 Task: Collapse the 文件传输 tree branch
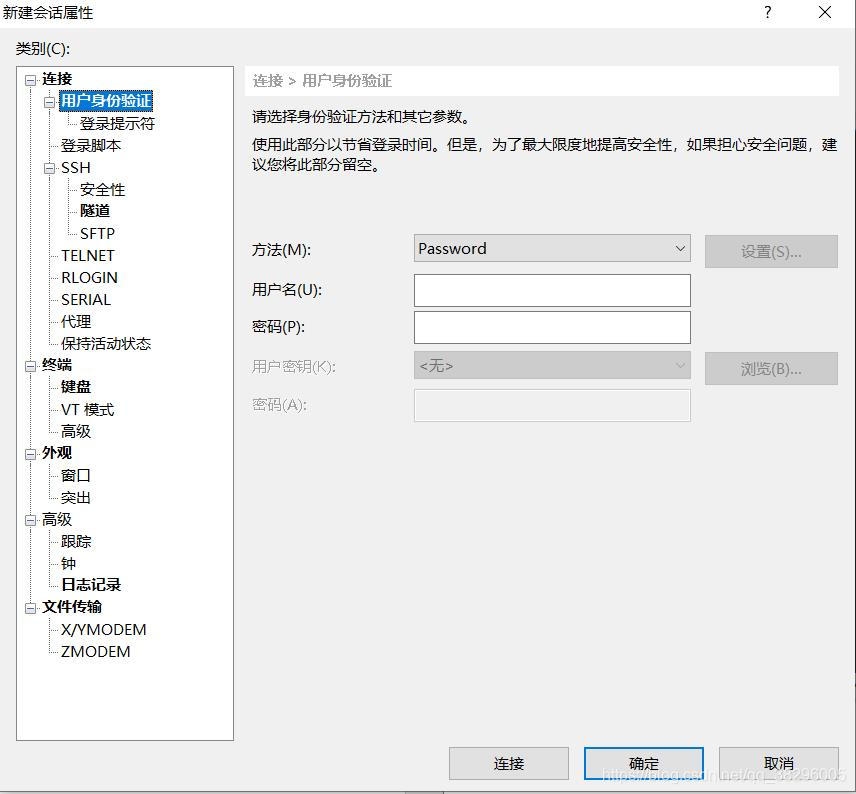click(x=30, y=607)
